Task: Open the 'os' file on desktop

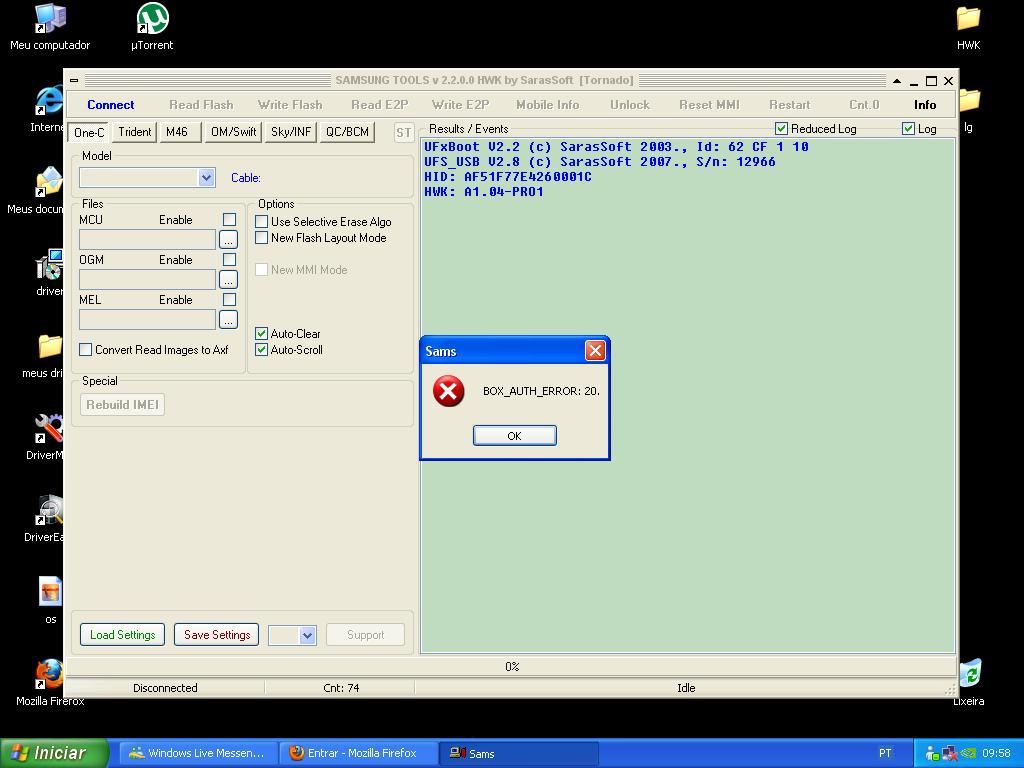Action: [50, 600]
